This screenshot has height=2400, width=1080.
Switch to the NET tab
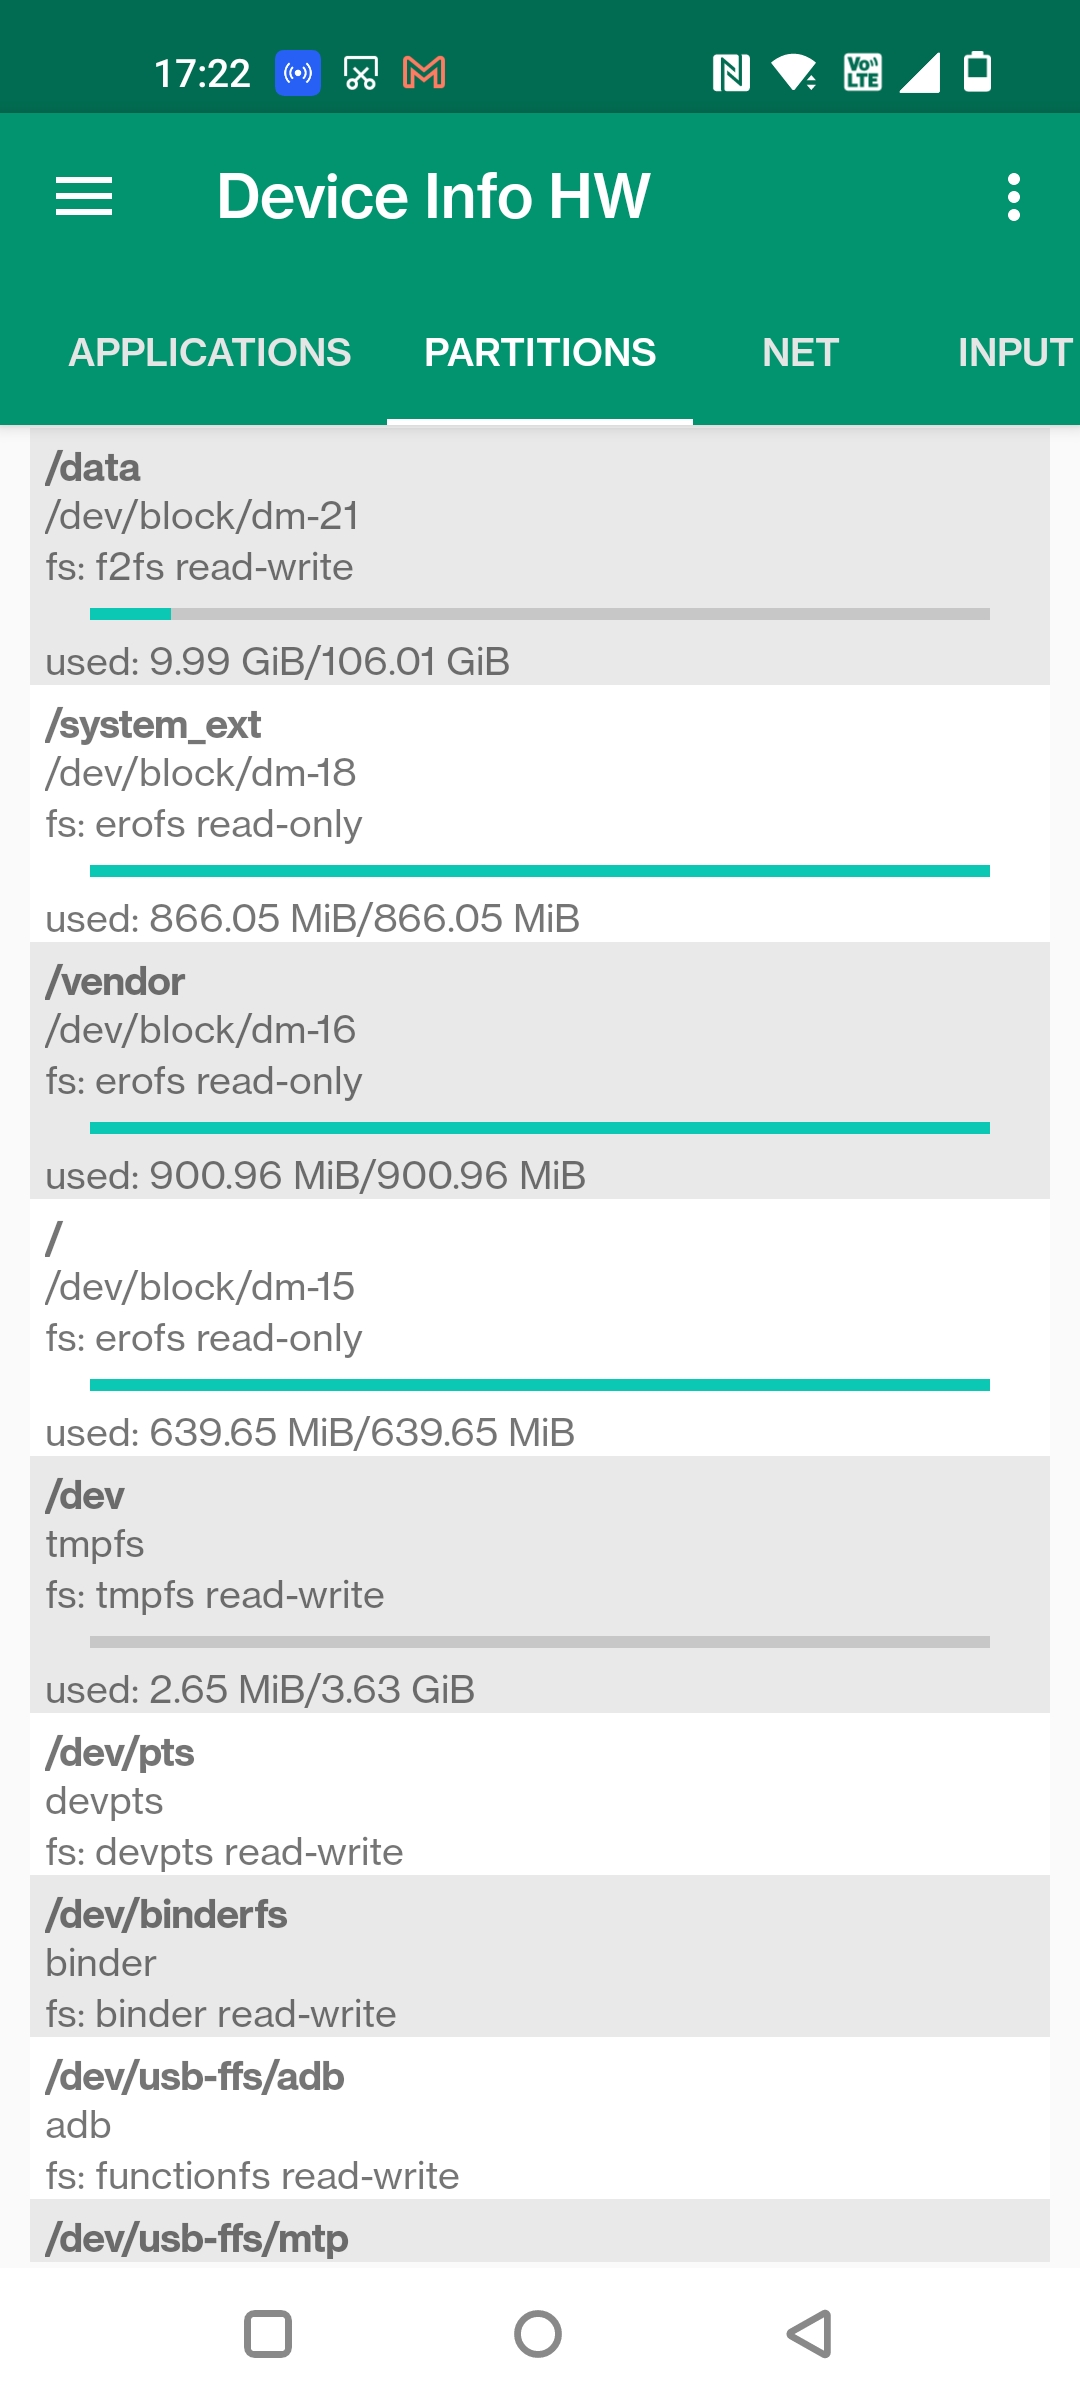[800, 353]
